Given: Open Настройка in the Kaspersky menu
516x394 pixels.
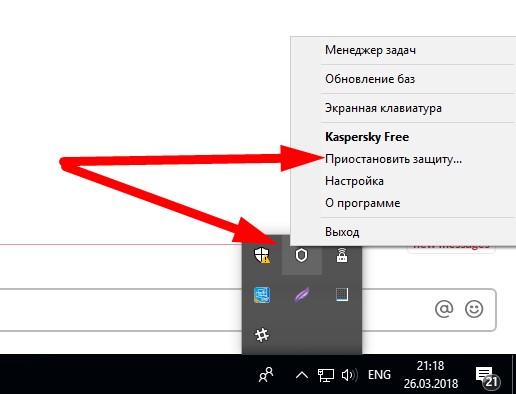Looking at the screenshot, I should (354, 181).
